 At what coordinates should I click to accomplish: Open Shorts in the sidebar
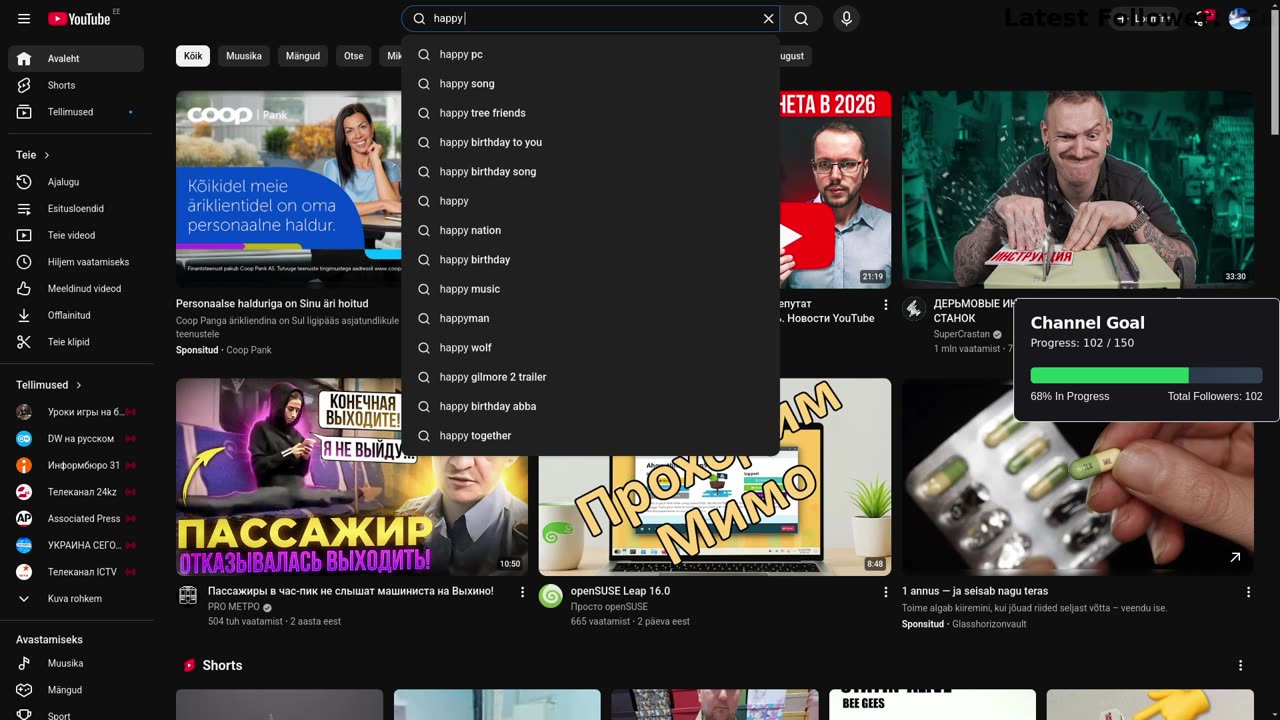(x=76, y=86)
